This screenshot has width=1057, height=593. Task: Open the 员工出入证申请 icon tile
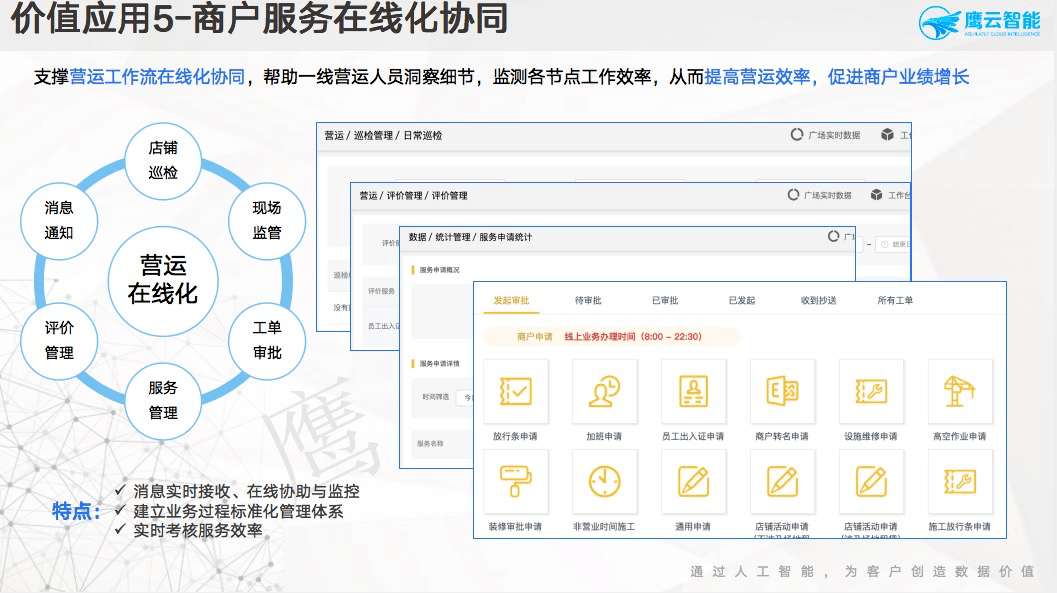pyautogui.click(x=694, y=392)
